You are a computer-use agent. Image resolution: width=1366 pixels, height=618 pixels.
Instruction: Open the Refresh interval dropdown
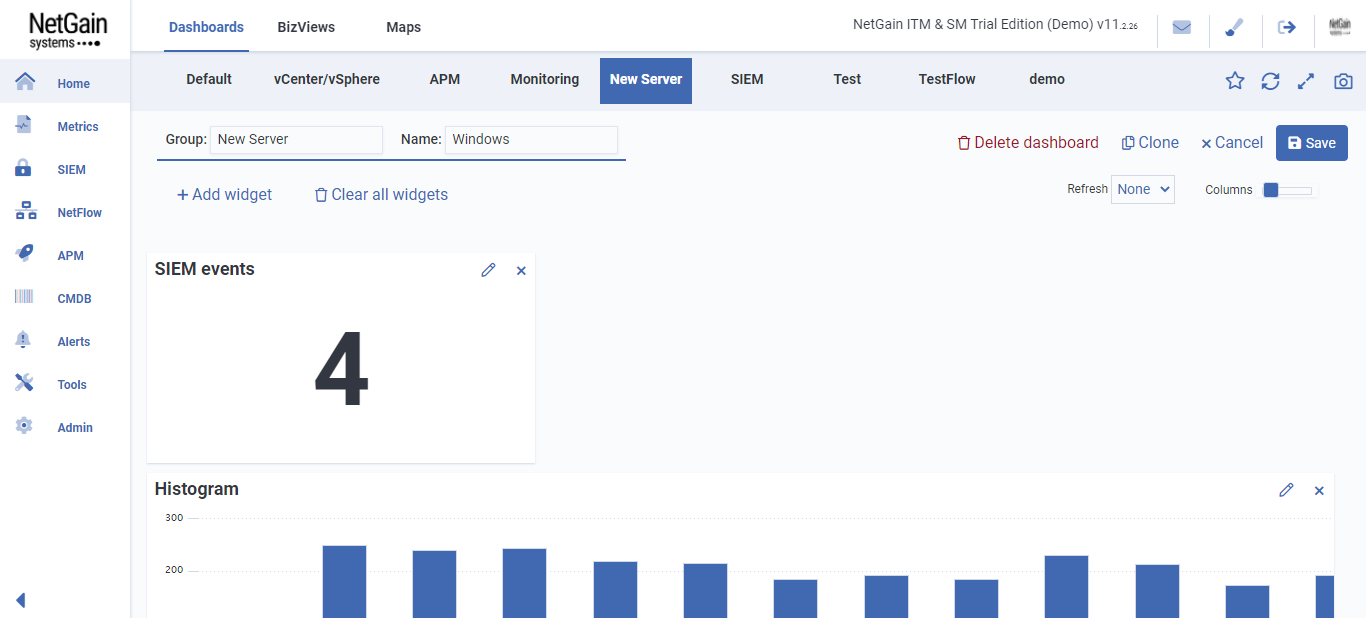tap(1142, 189)
